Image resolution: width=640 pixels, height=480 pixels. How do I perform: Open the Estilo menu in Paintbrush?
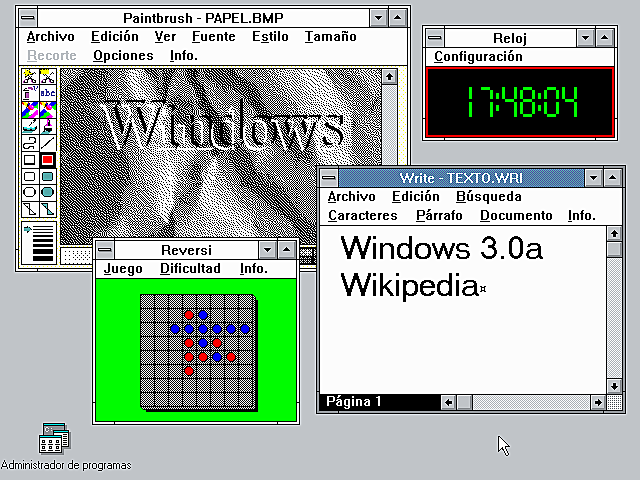pos(270,37)
